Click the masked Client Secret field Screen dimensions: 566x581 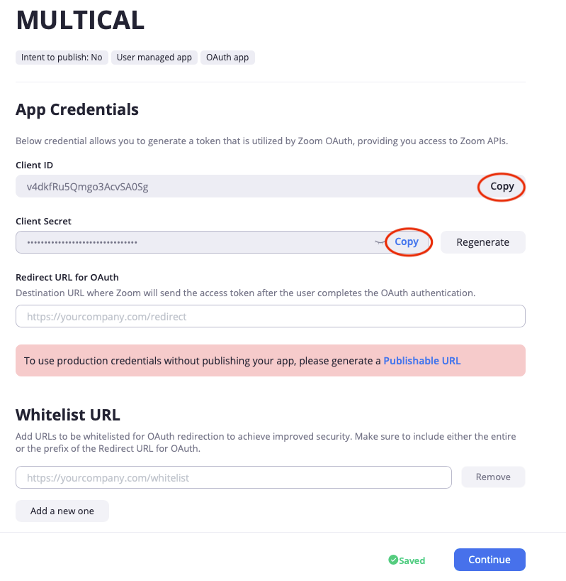click(194, 243)
